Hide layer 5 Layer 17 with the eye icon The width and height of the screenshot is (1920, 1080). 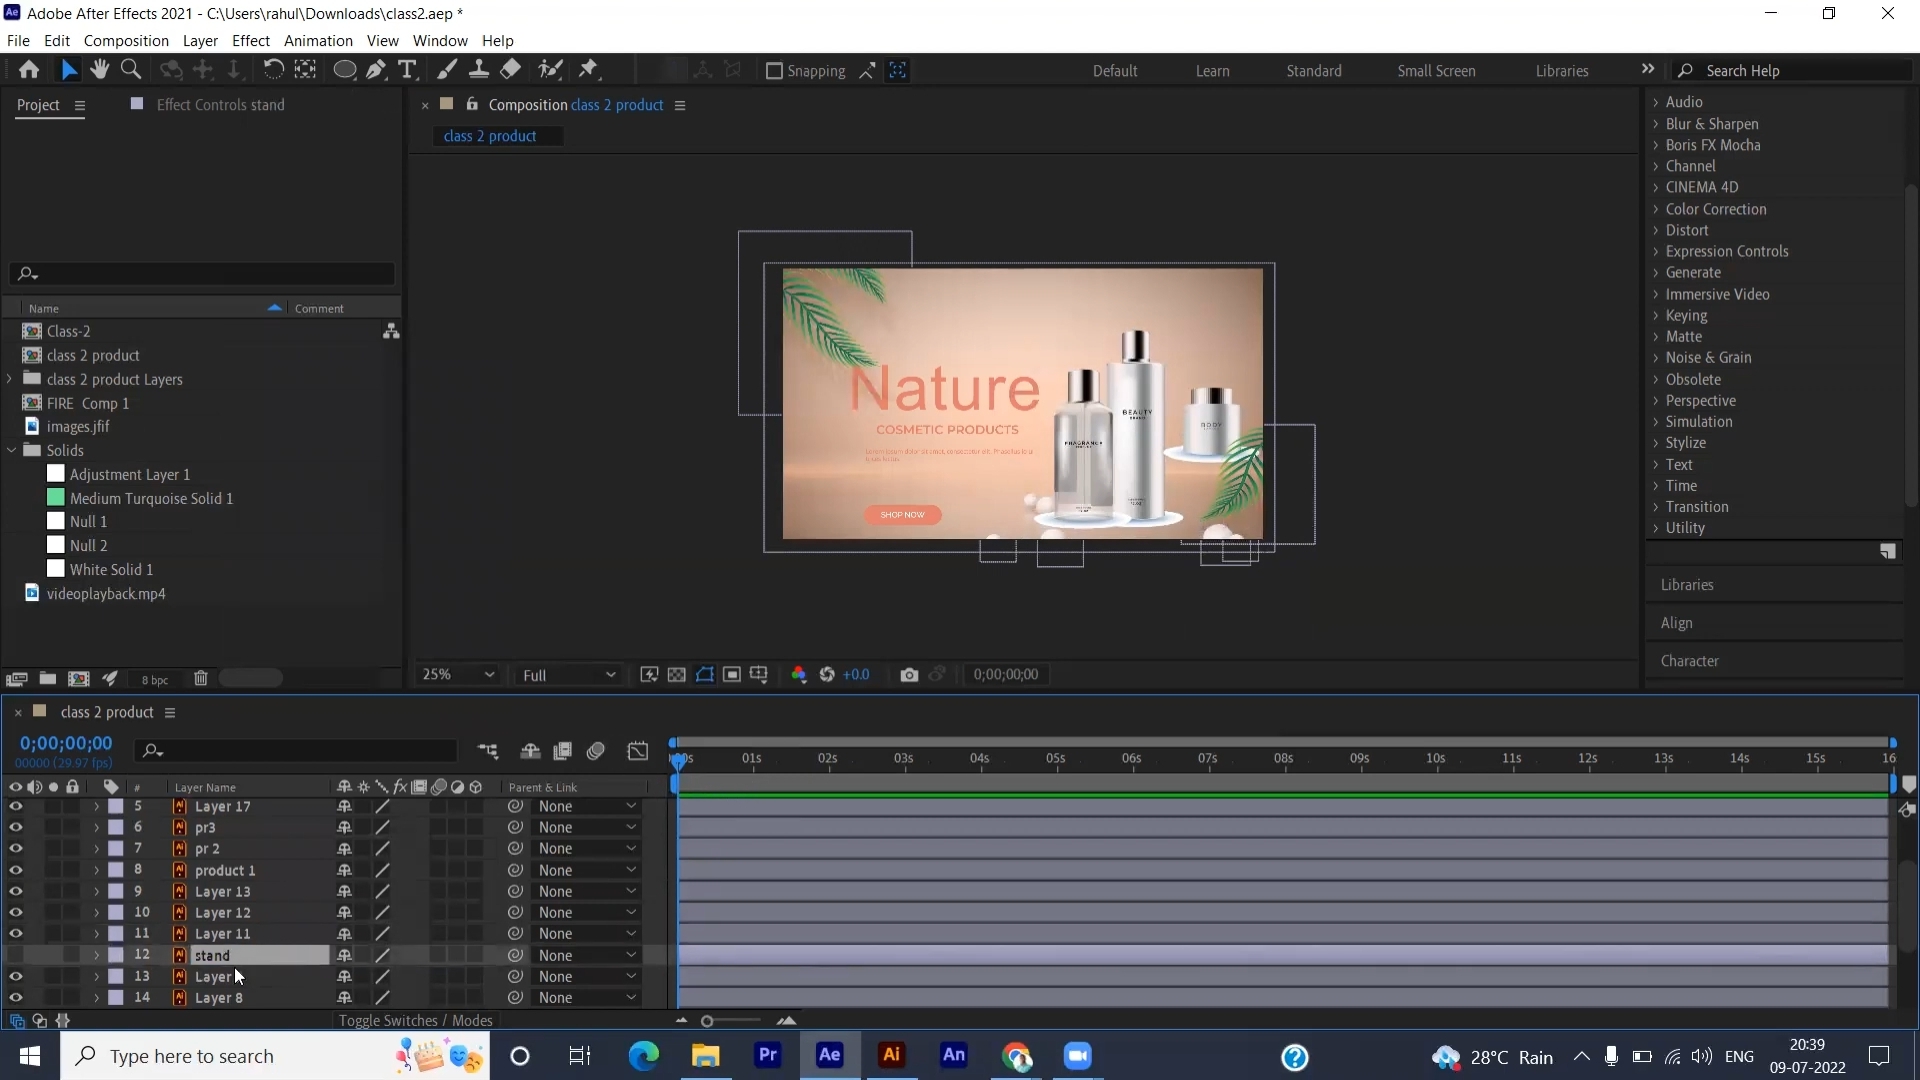(x=15, y=806)
